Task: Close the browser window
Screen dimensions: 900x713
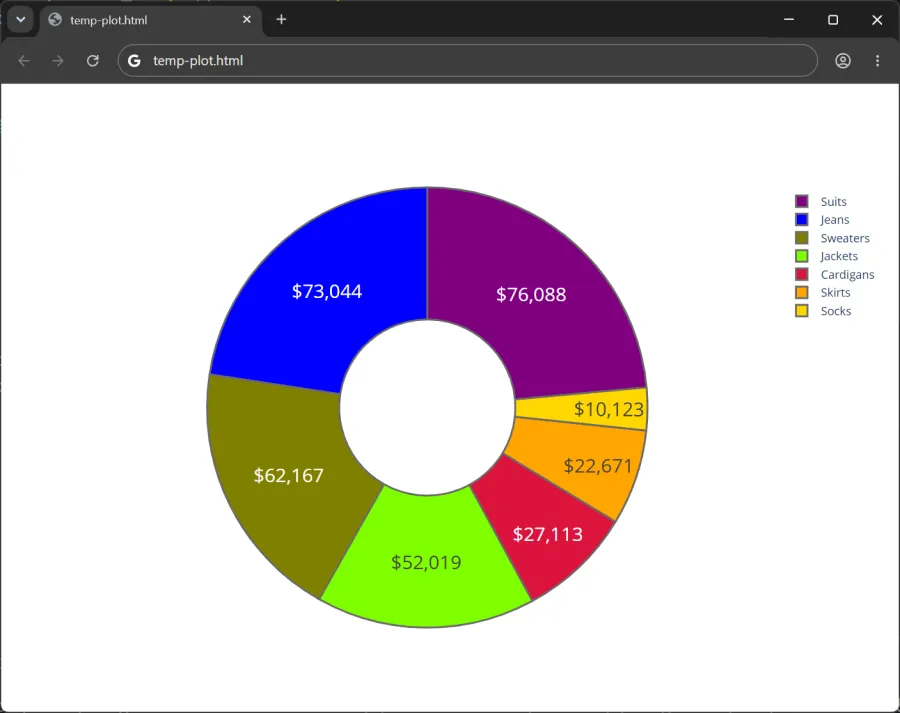Action: [877, 20]
